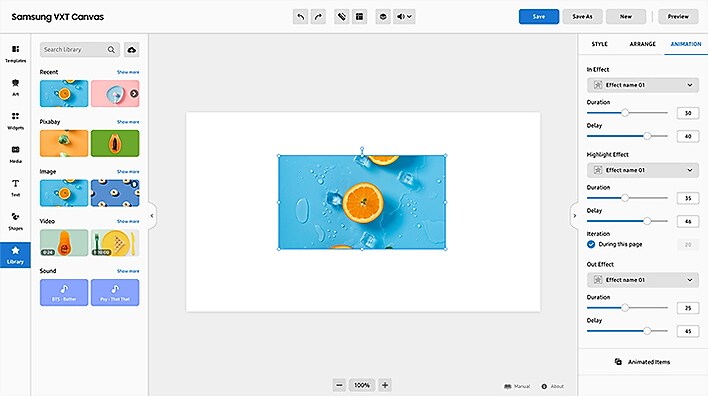Select the Library star icon in the sidebar

tap(15, 251)
